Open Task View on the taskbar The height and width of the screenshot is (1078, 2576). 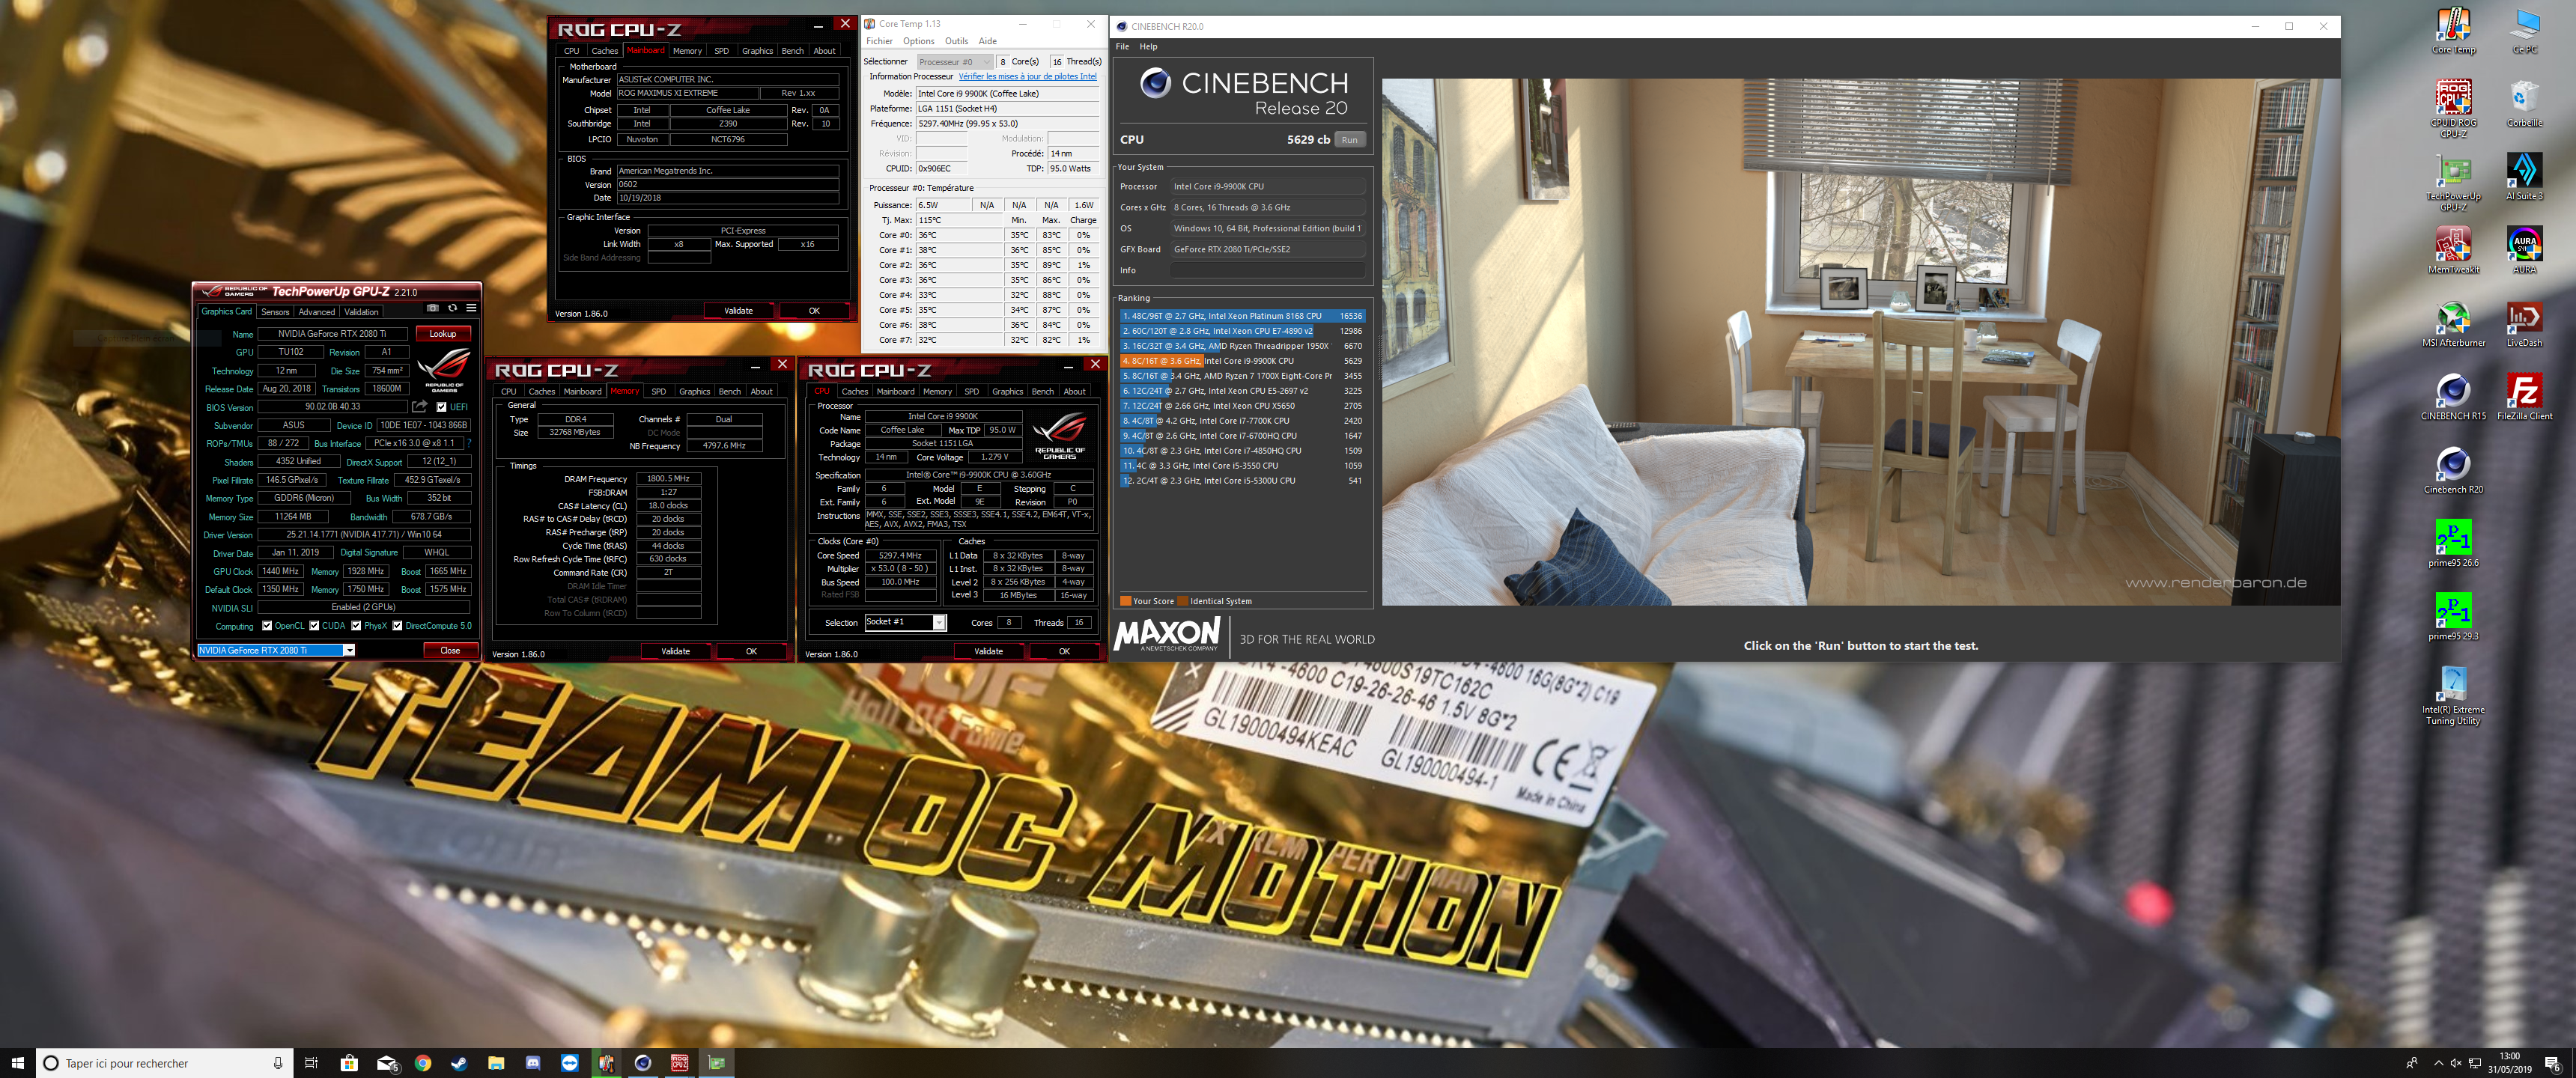point(311,1063)
